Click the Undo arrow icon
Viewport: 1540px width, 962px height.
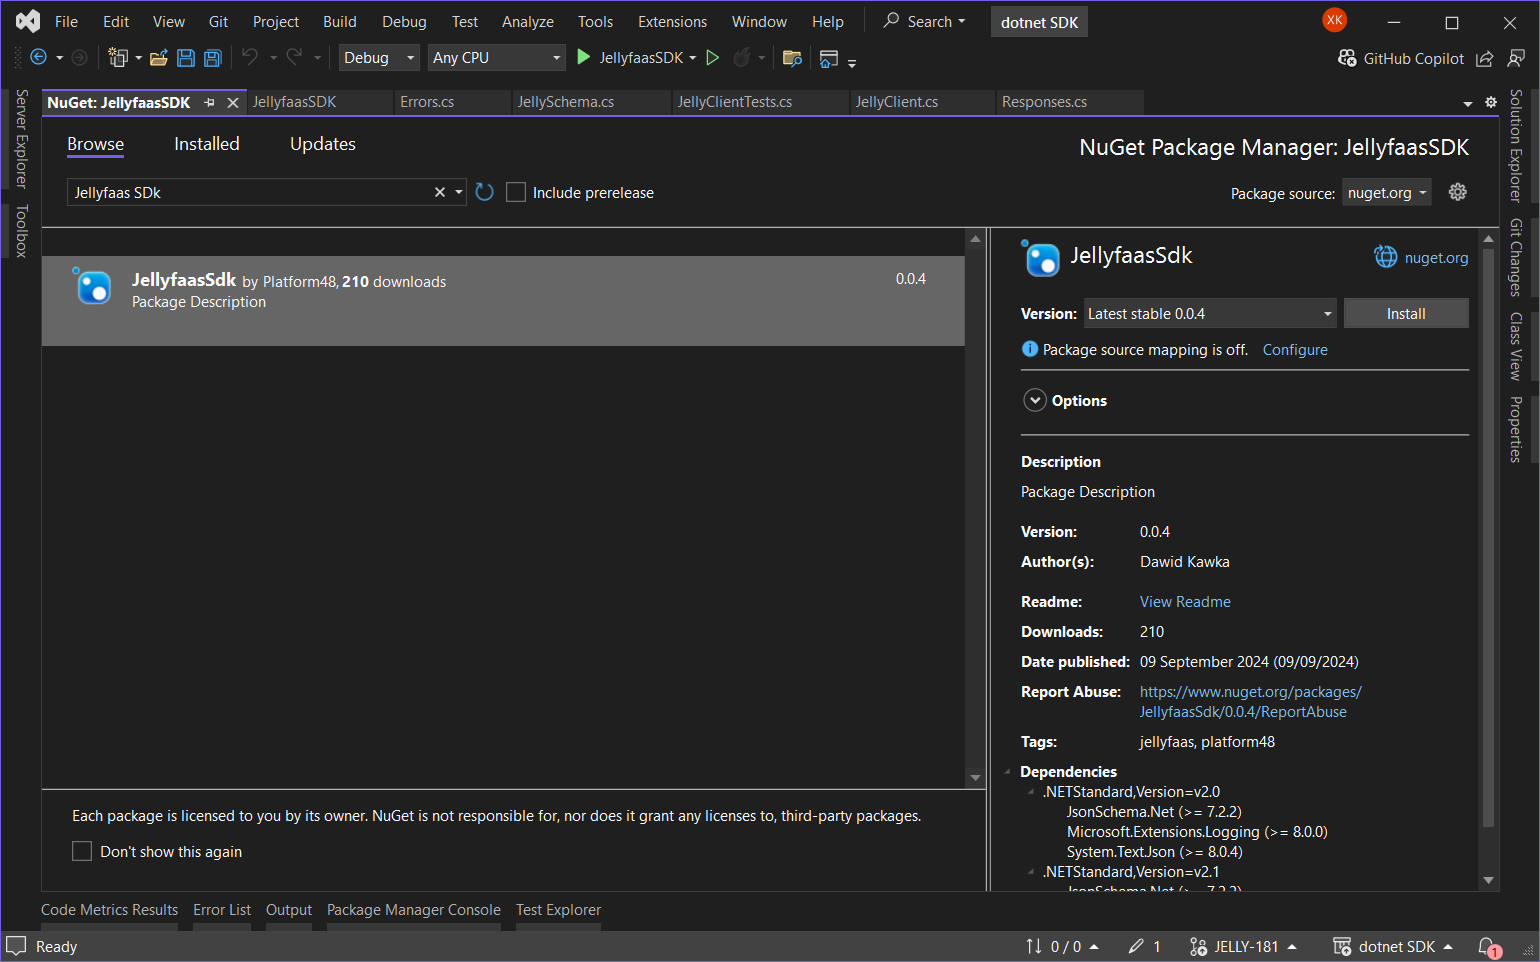pyautogui.click(x=250, y=57)
